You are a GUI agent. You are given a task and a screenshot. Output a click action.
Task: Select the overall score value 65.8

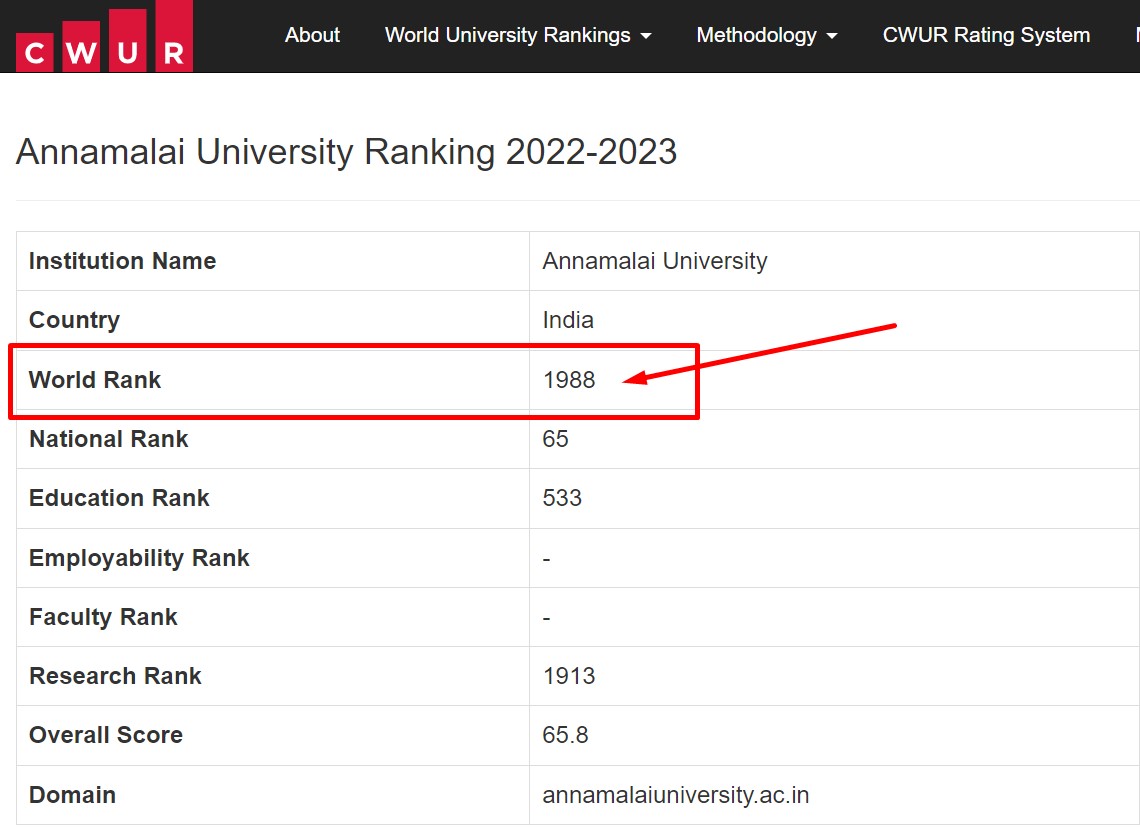[x=565, y=735]
